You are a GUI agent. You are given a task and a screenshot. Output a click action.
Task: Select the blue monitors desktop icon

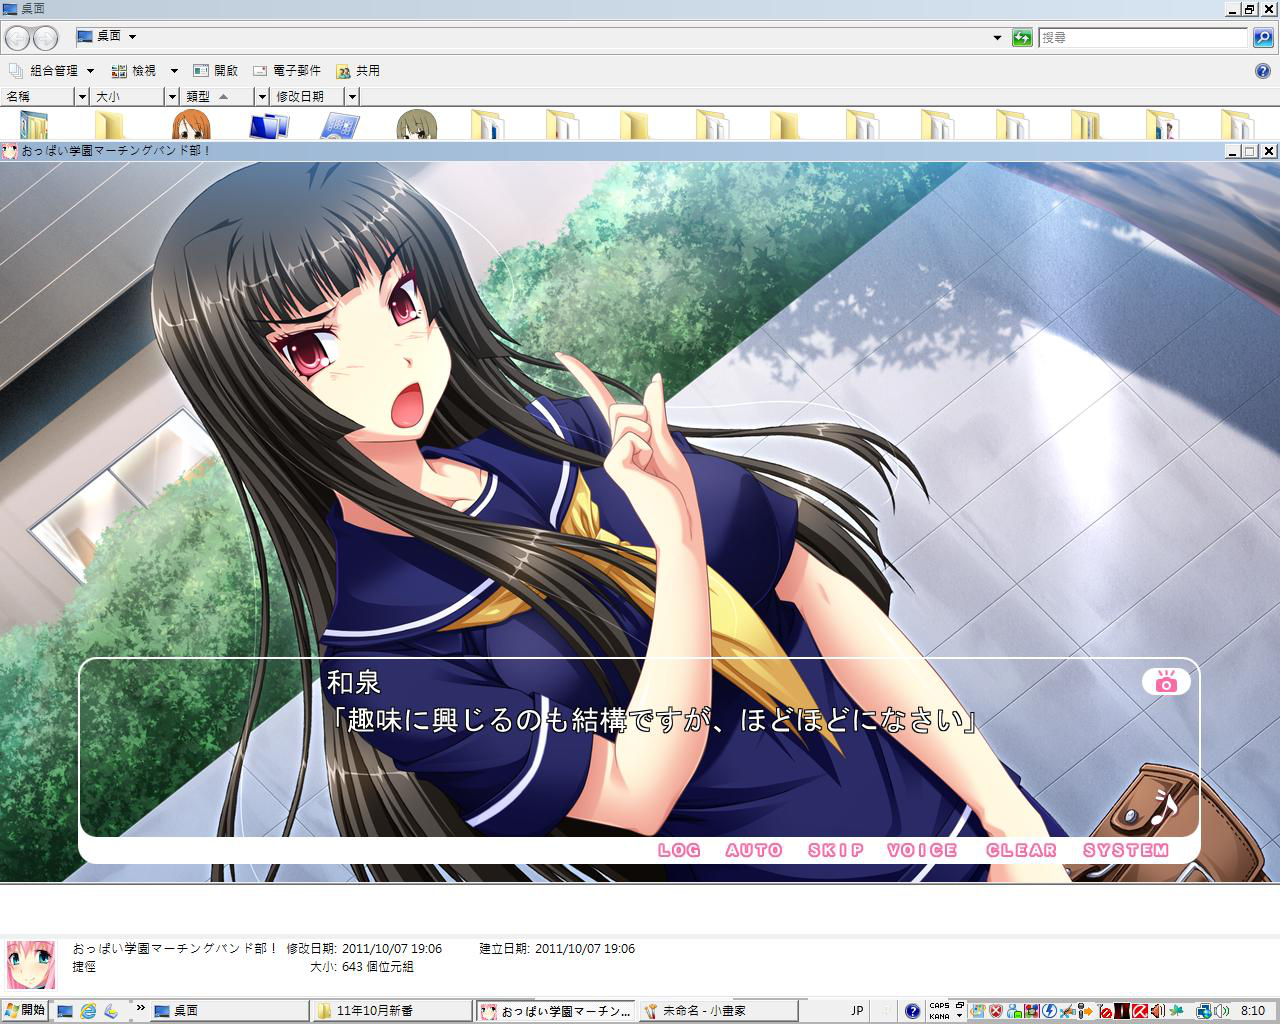pos(268,125)
